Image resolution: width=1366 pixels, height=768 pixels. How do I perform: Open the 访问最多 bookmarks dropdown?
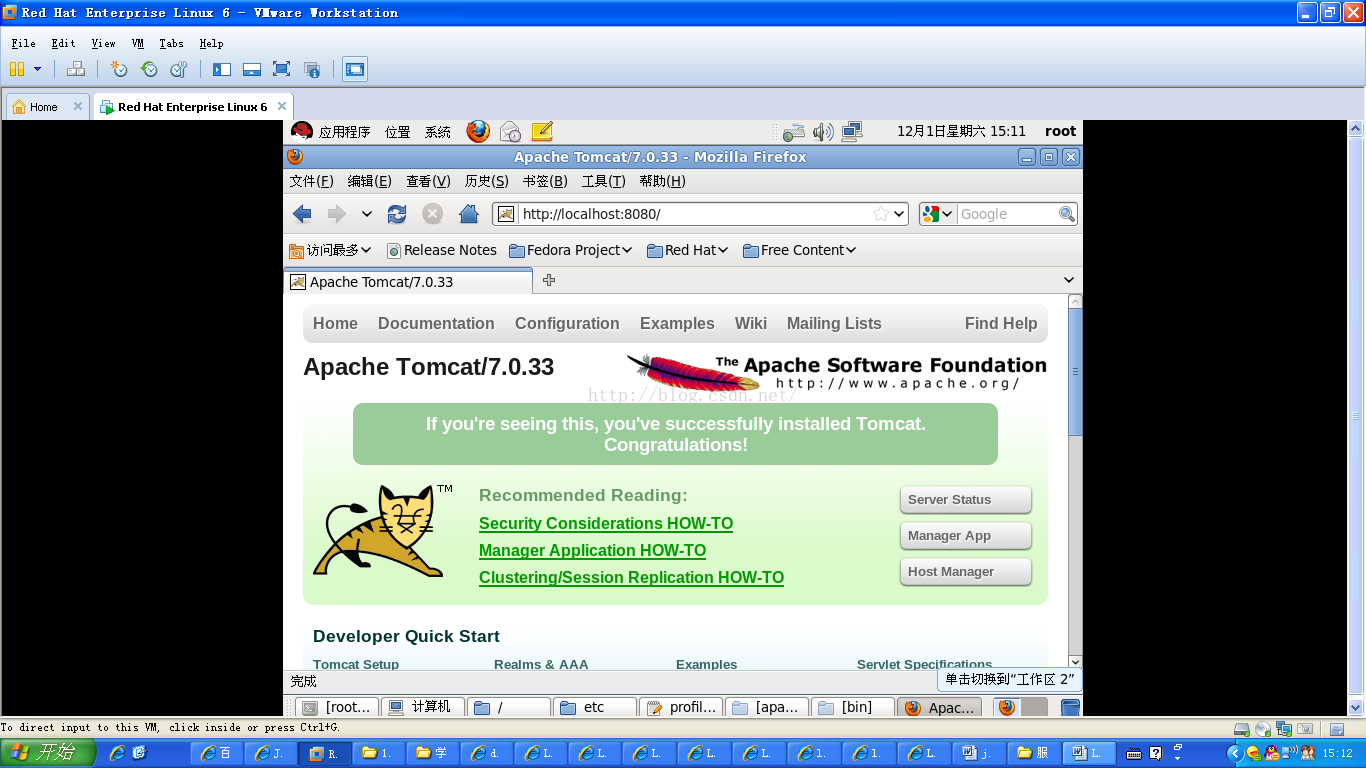(x=330, y=250)
